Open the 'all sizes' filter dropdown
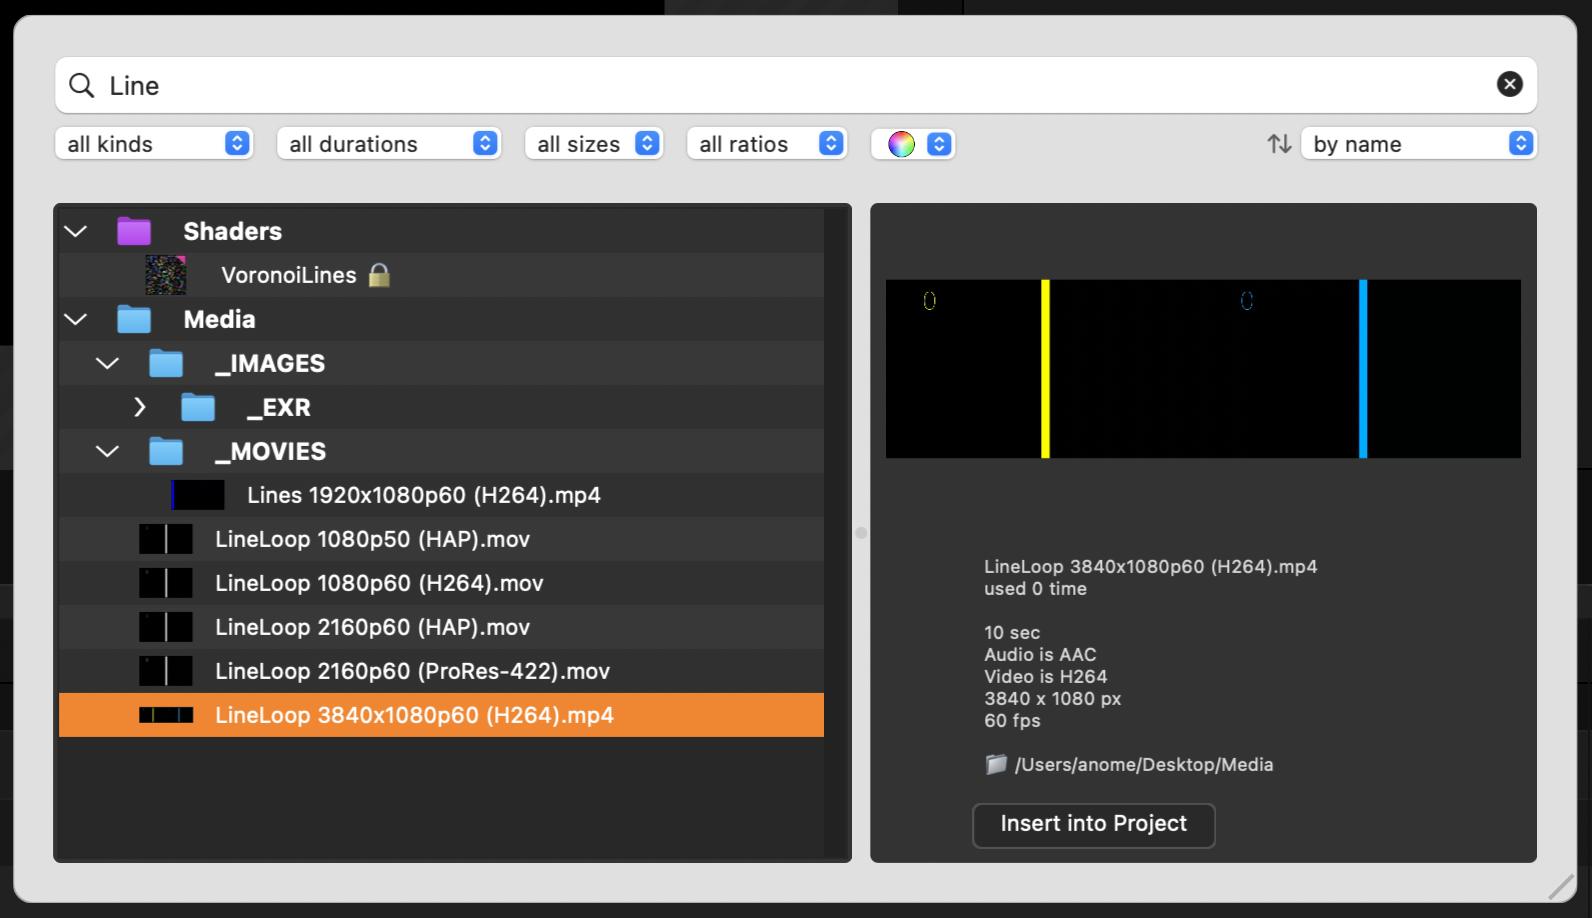The height and width of the screenshot is (918, 1592). [x=594, y=144]
